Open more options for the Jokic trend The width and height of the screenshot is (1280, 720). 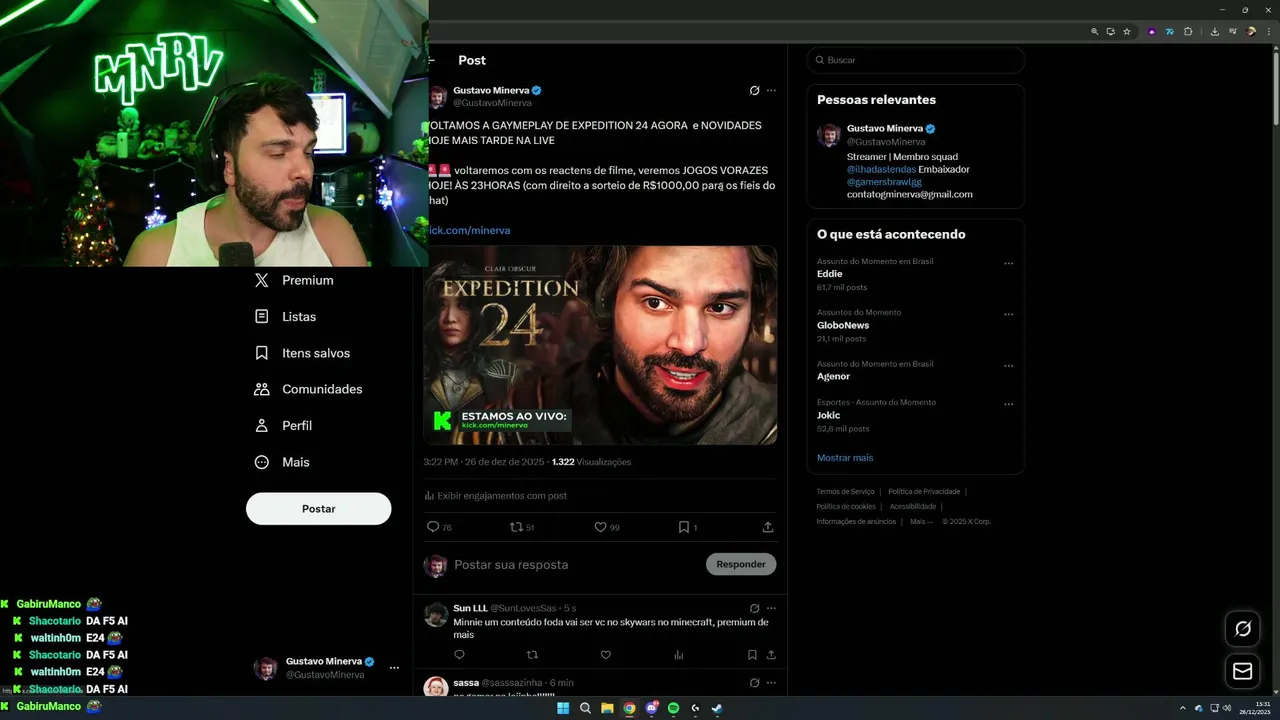coord(1008,405)
